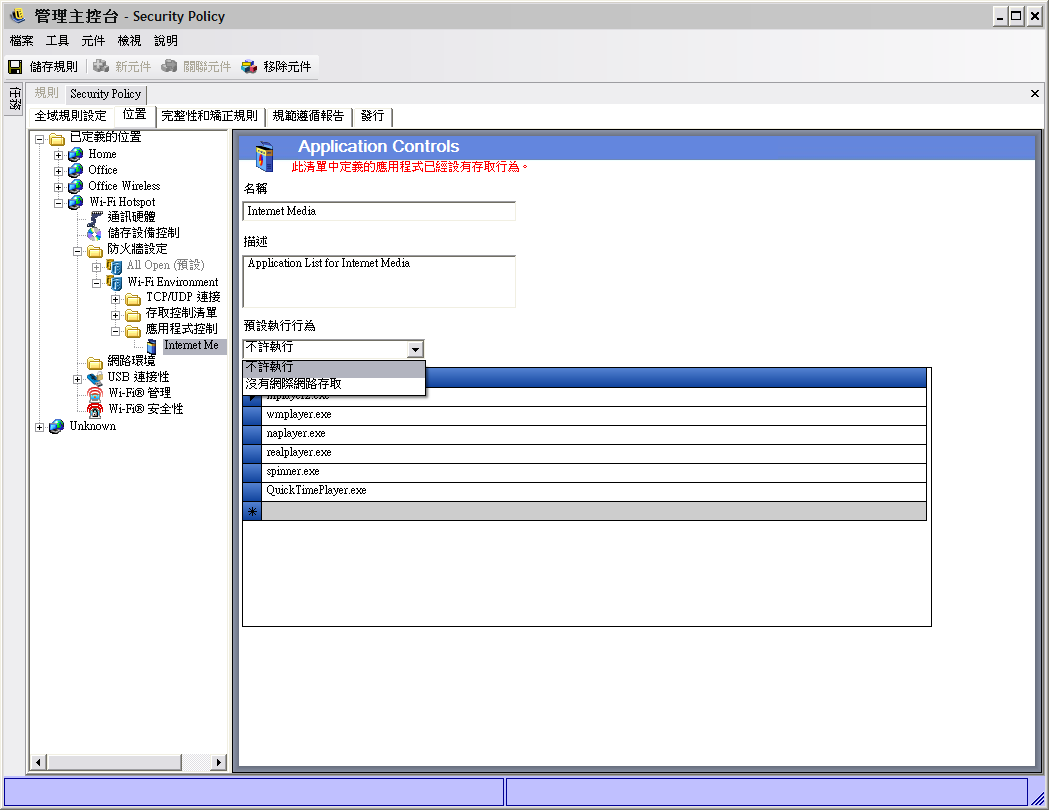Select the Security Policy tab
The height and width of the screenshot is (810, 1049).
click(105, 94)
